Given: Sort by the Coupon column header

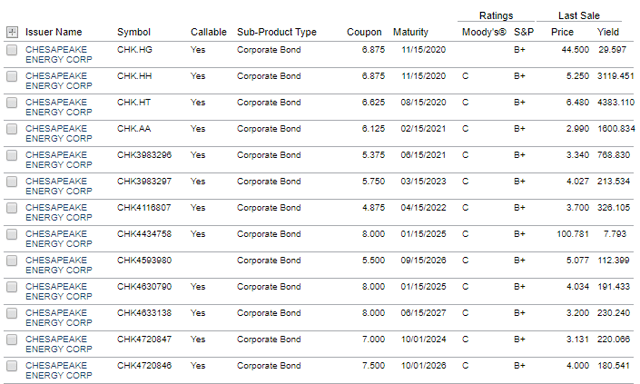Looking at the screenshot, I should click(x=364, y=32).
